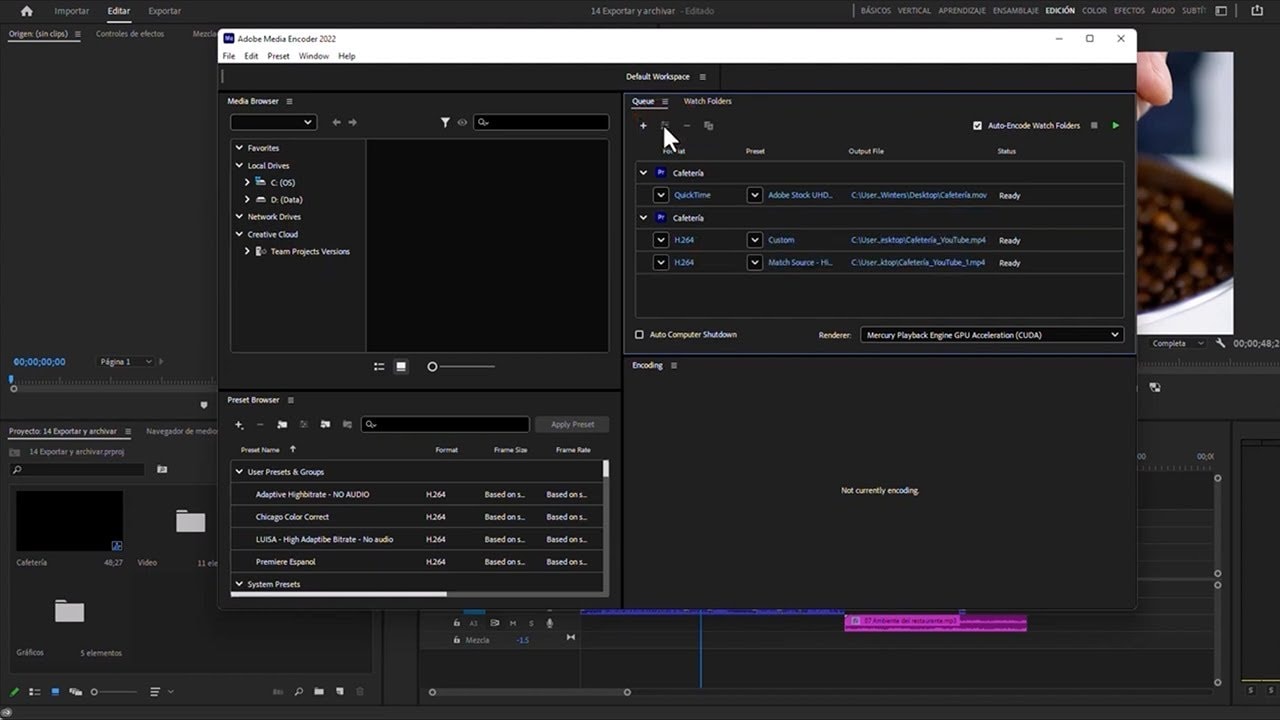
Task: Click the preset group folder icon in Preset Browser
Action: pos(281,424)
